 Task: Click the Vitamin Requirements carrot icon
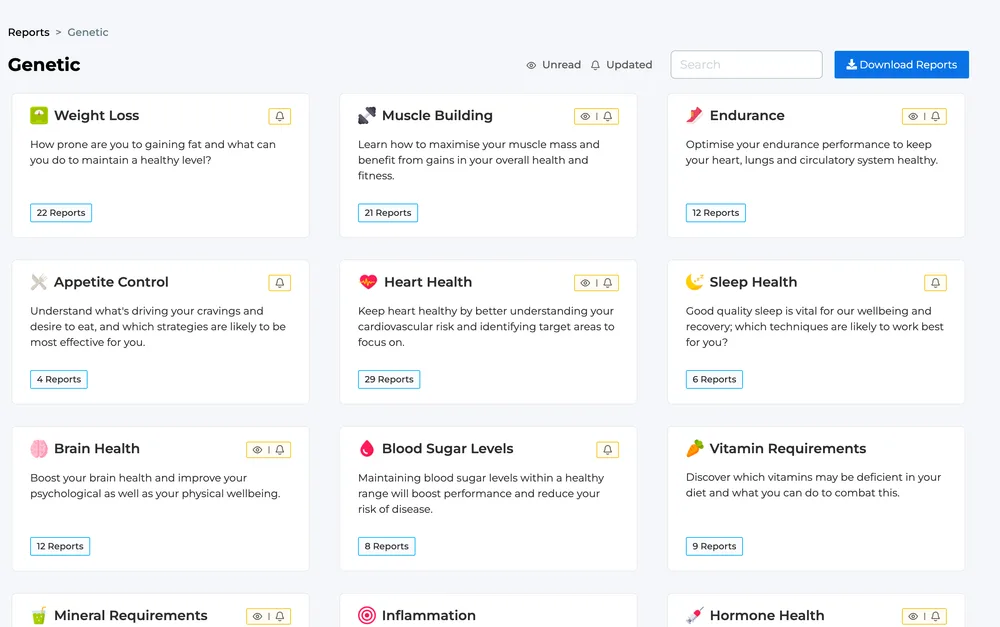pyautogui.click(x=695, y=448)
